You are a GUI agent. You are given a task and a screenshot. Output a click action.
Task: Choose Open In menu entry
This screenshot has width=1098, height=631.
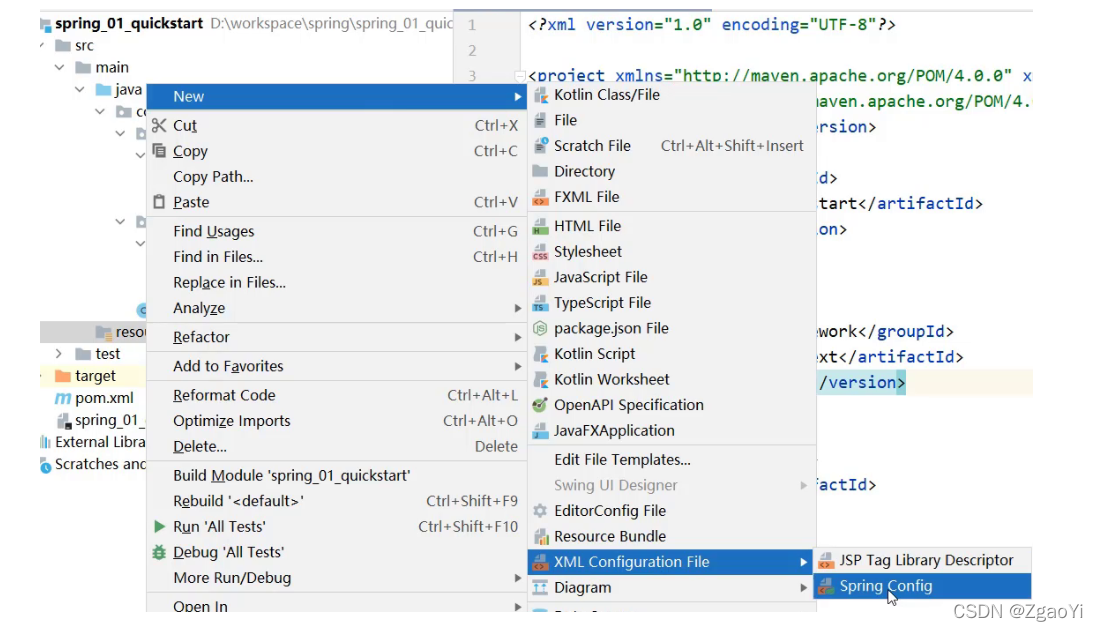(337, 605)
